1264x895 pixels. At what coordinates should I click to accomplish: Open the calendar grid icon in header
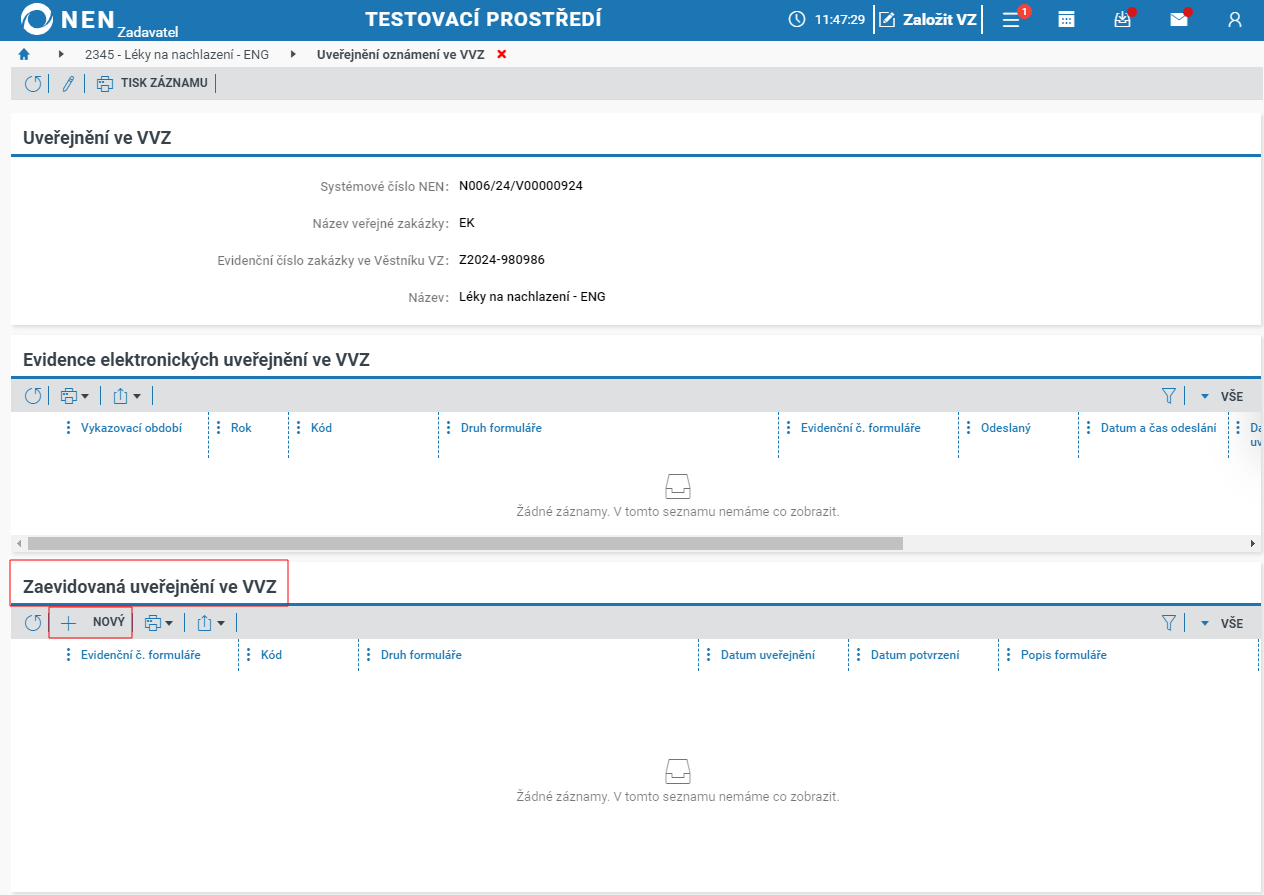click(x=1067, y=19)
